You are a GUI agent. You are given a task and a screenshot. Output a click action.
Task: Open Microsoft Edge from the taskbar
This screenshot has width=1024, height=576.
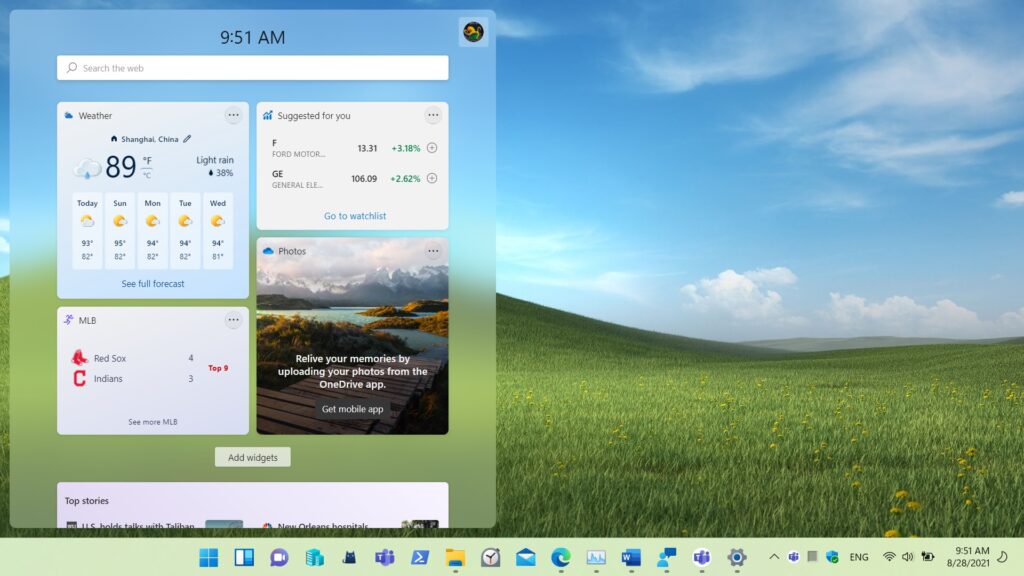tap(561, 557)
